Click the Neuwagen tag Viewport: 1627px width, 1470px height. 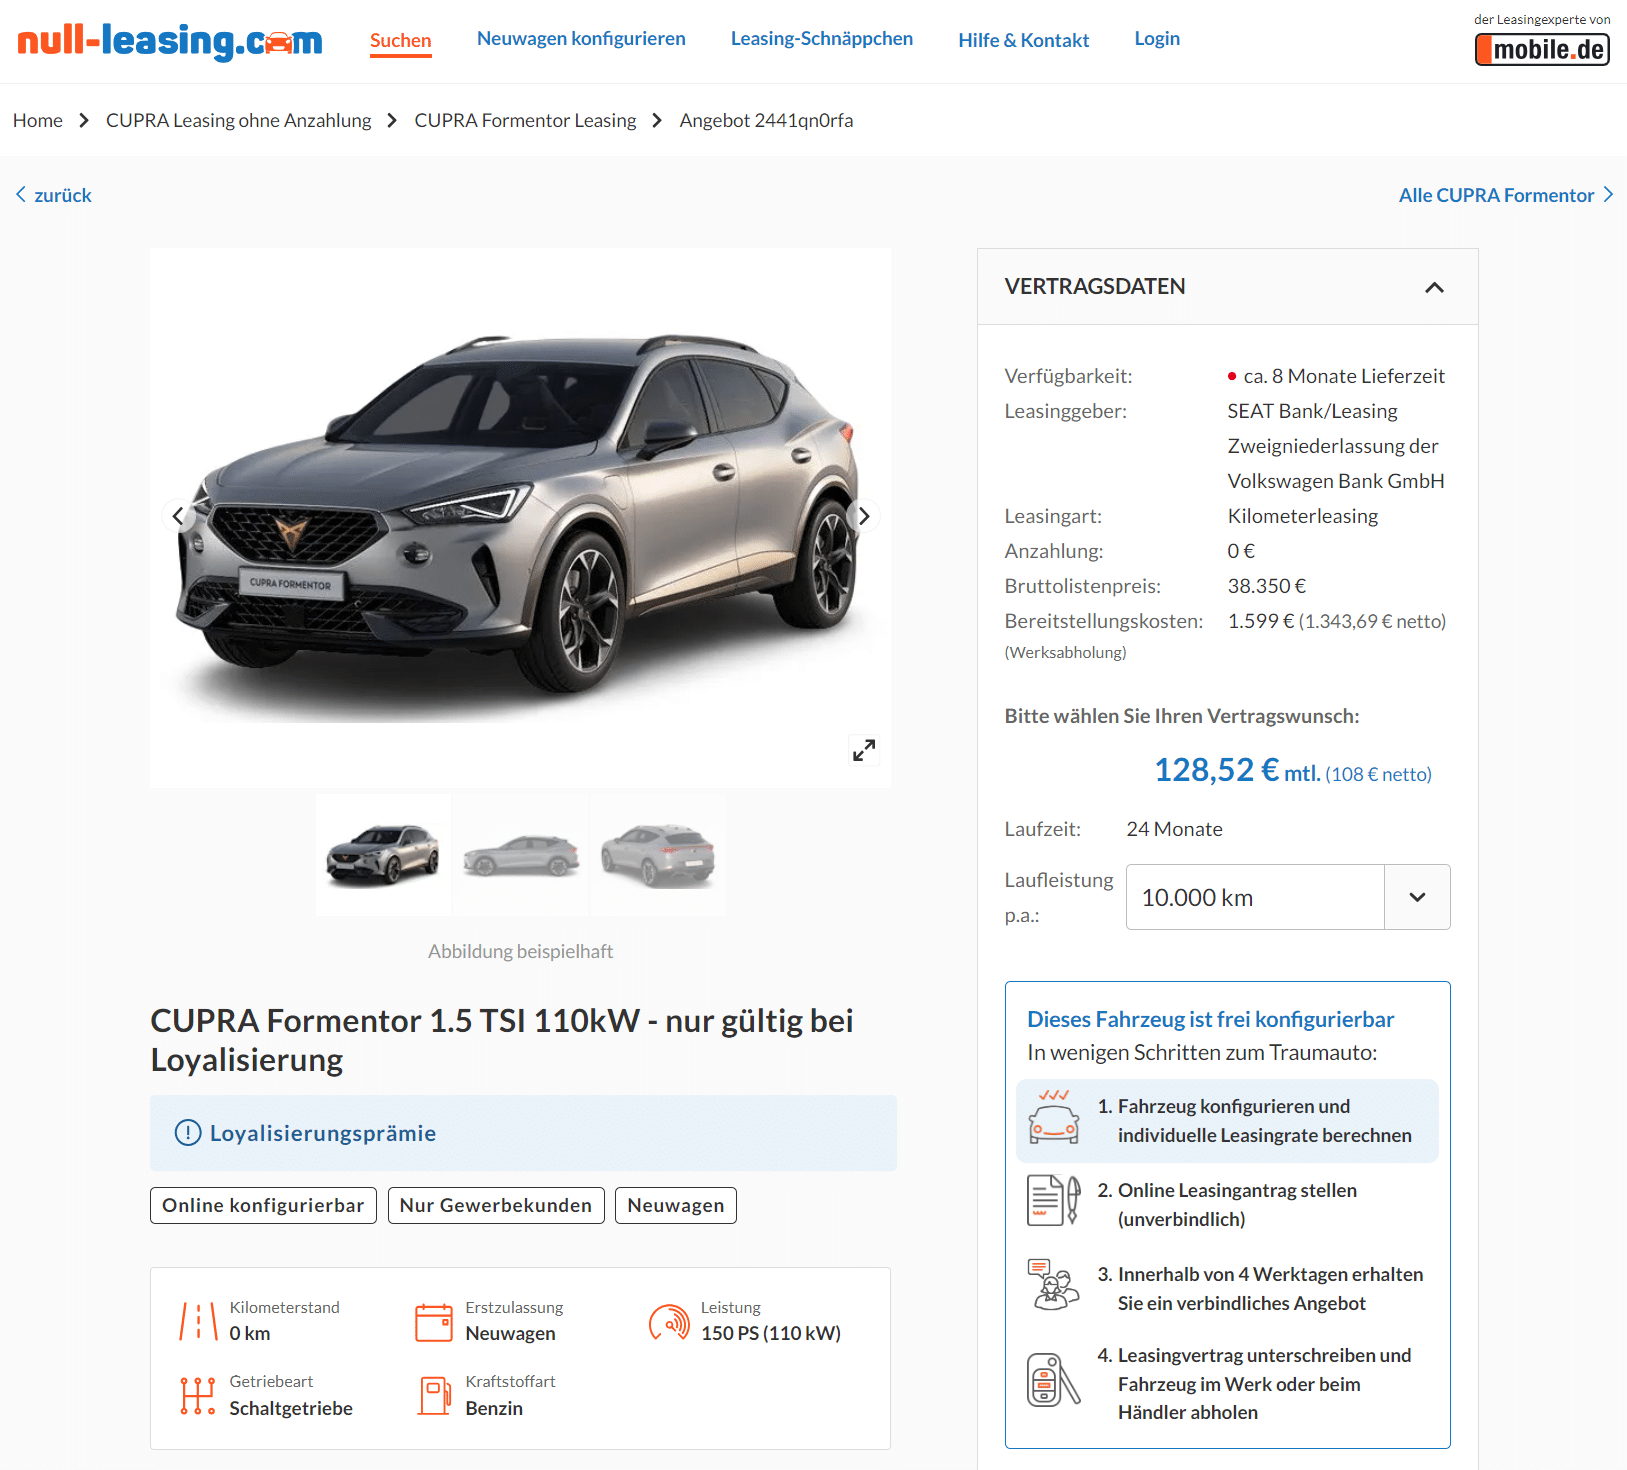coord(676,1205)
